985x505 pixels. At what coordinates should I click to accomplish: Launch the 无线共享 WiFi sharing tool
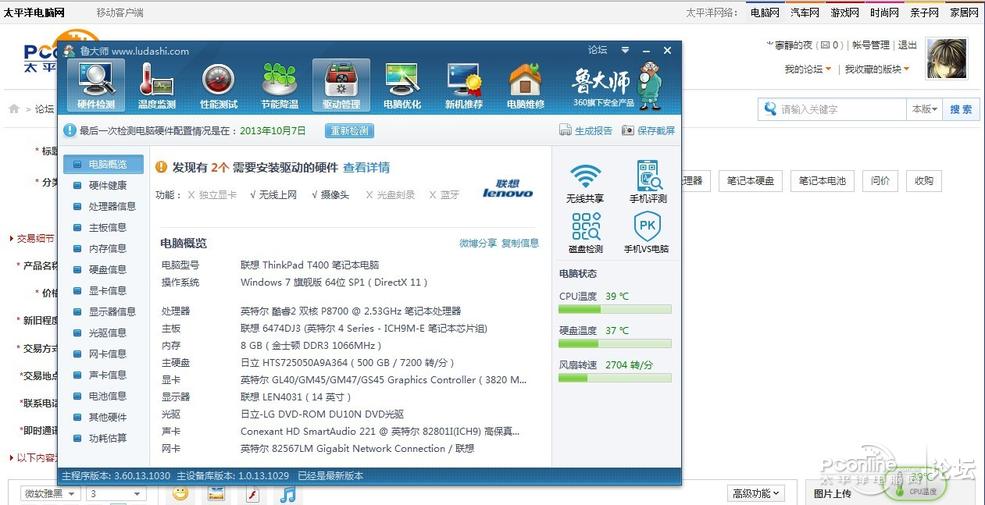point(585,183)
